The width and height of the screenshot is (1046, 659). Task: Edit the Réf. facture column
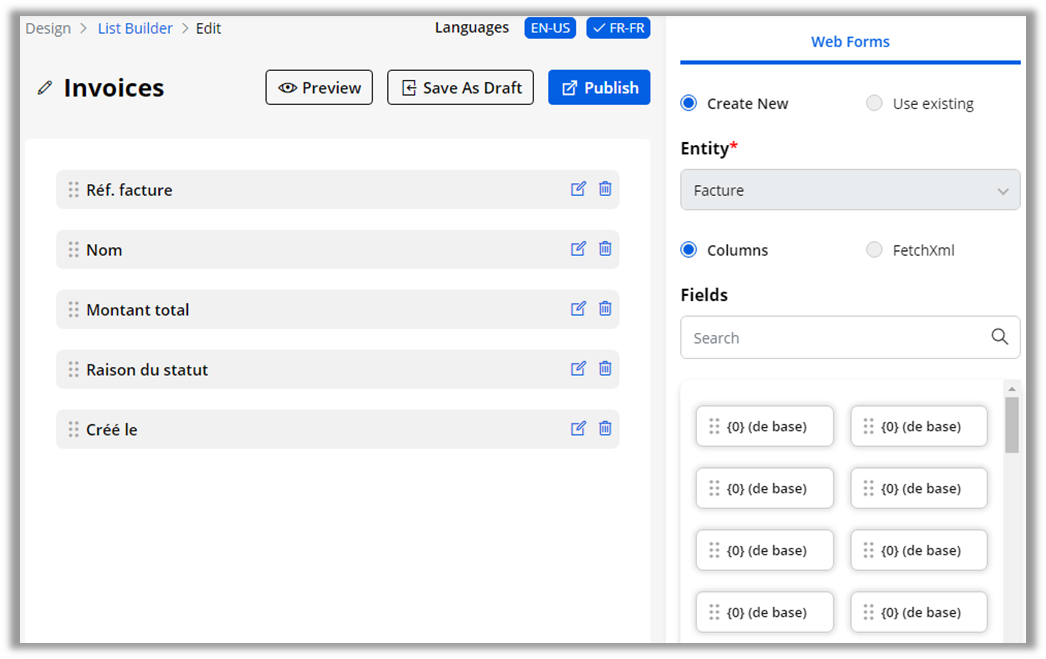tap(578, 189)
